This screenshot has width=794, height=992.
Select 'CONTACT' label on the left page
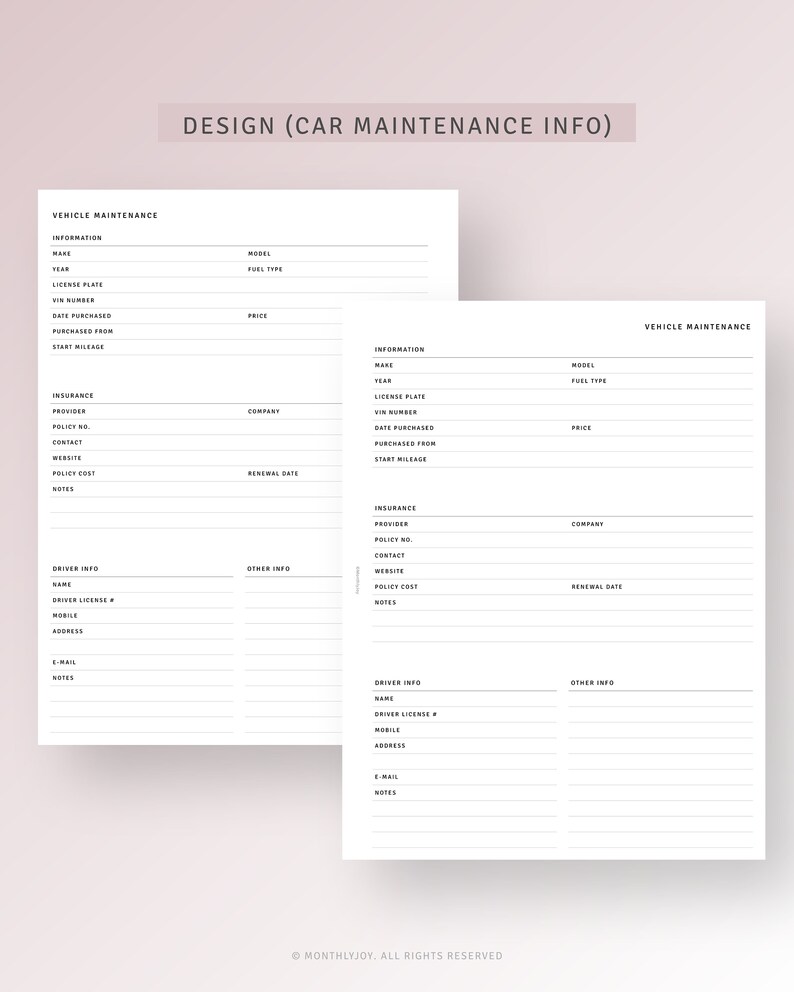[67, 442]
